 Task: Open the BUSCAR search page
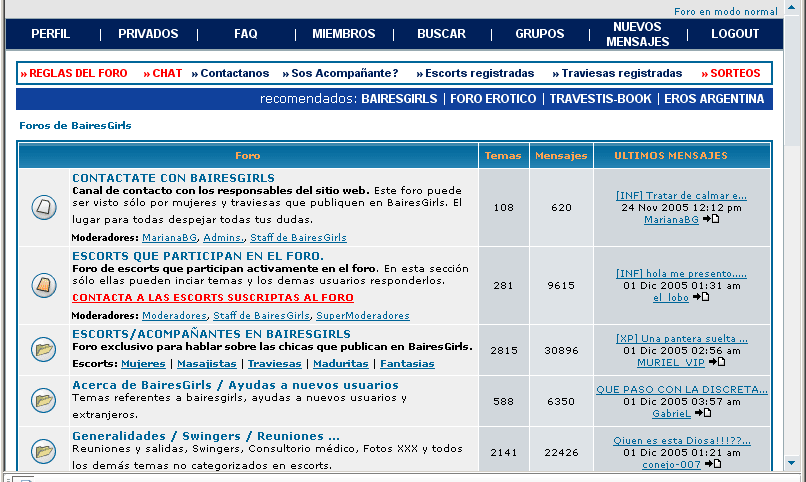[442, 34]
